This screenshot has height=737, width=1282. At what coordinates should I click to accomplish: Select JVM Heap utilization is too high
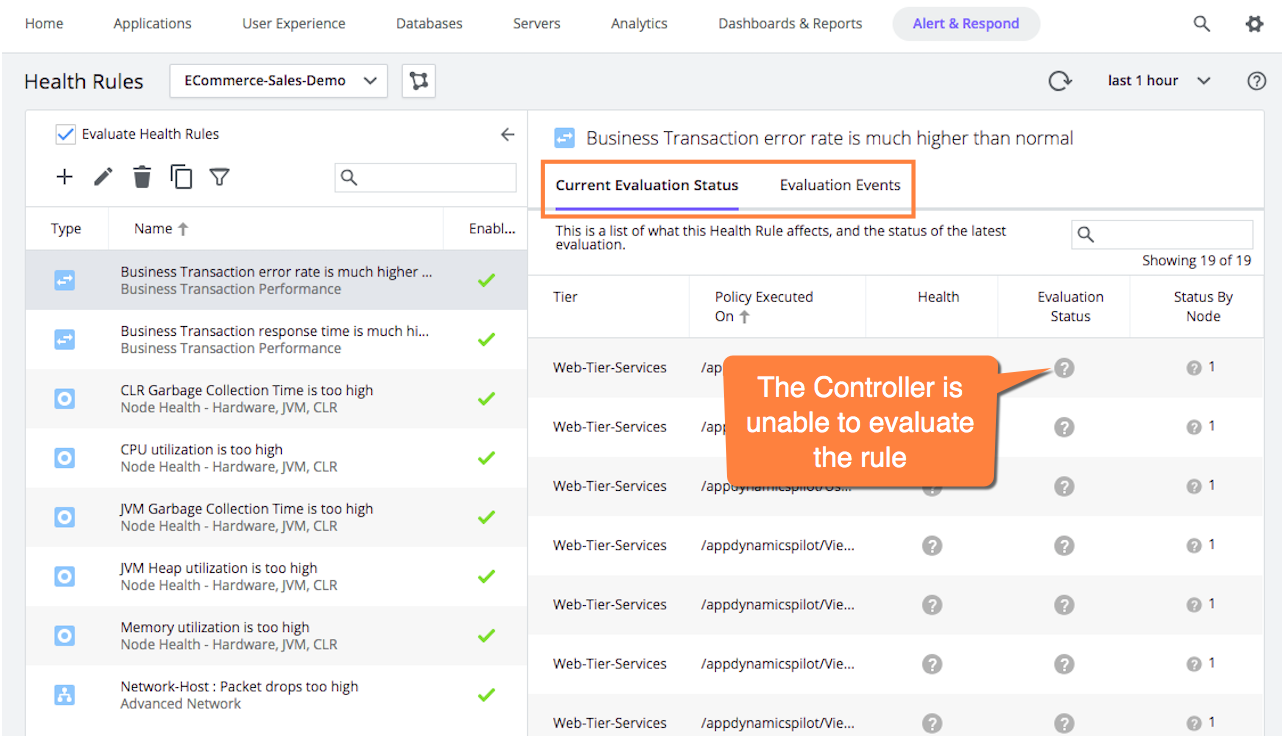point(276,576)
